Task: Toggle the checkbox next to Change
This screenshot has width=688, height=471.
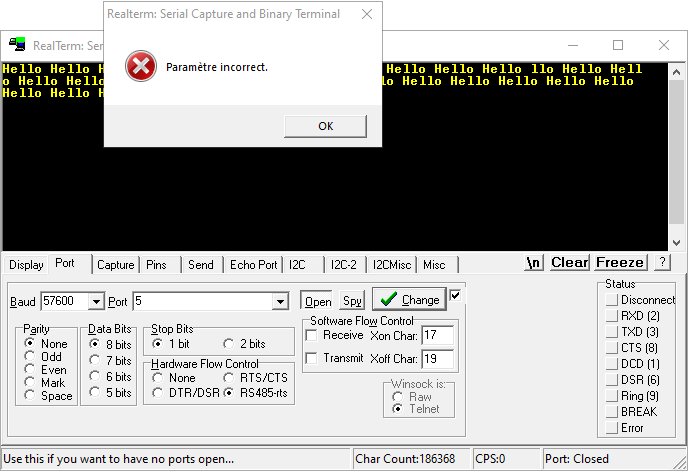Action: point(455,295)
